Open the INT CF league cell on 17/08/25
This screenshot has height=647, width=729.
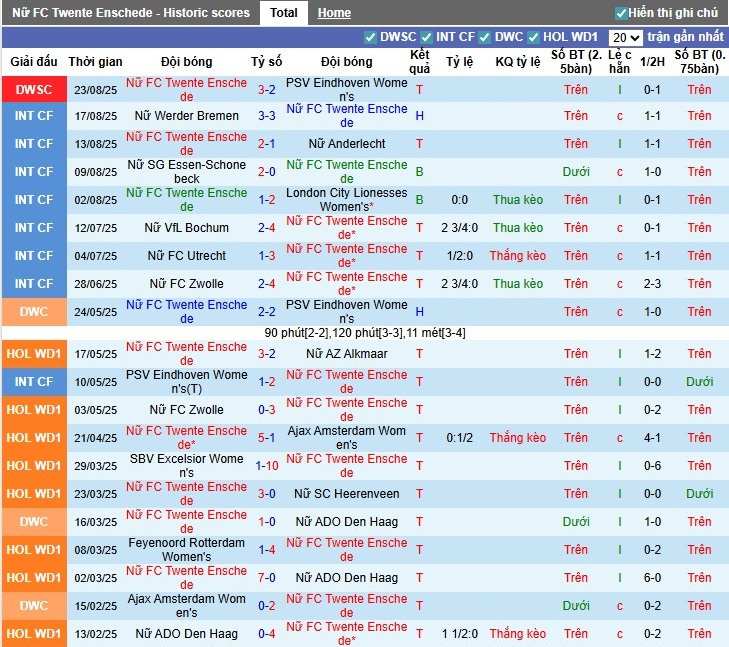click(x=34, y=116)
